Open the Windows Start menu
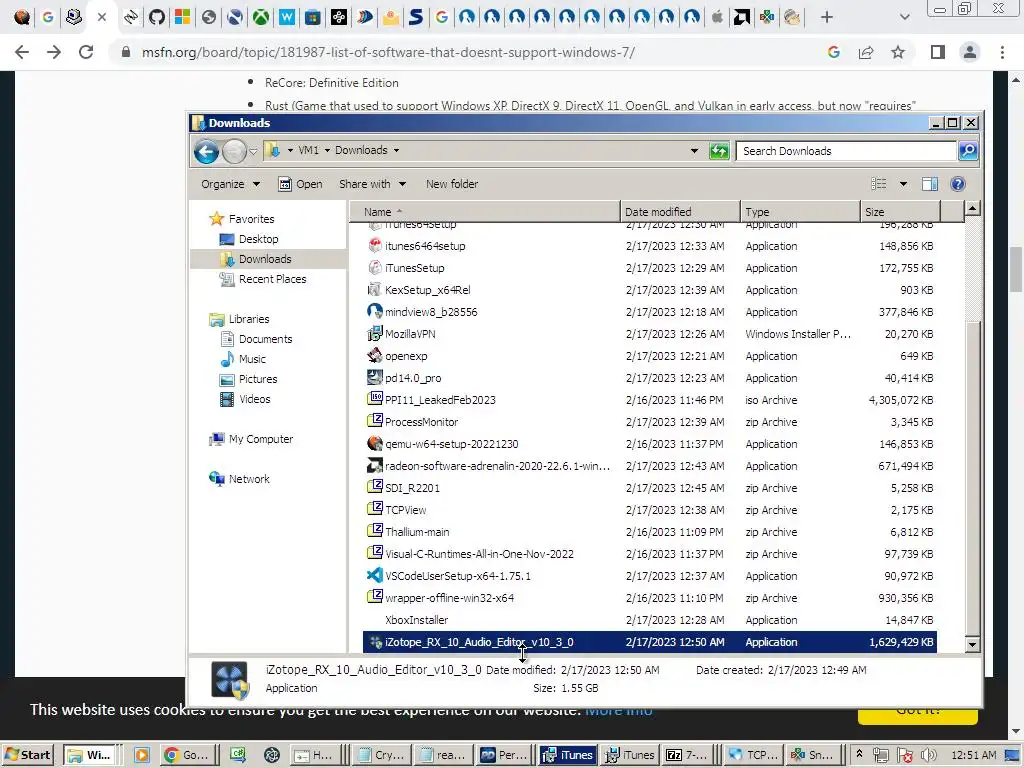Image resolution: width=1024 pixels, height=768 pixels. click(27, 755)
